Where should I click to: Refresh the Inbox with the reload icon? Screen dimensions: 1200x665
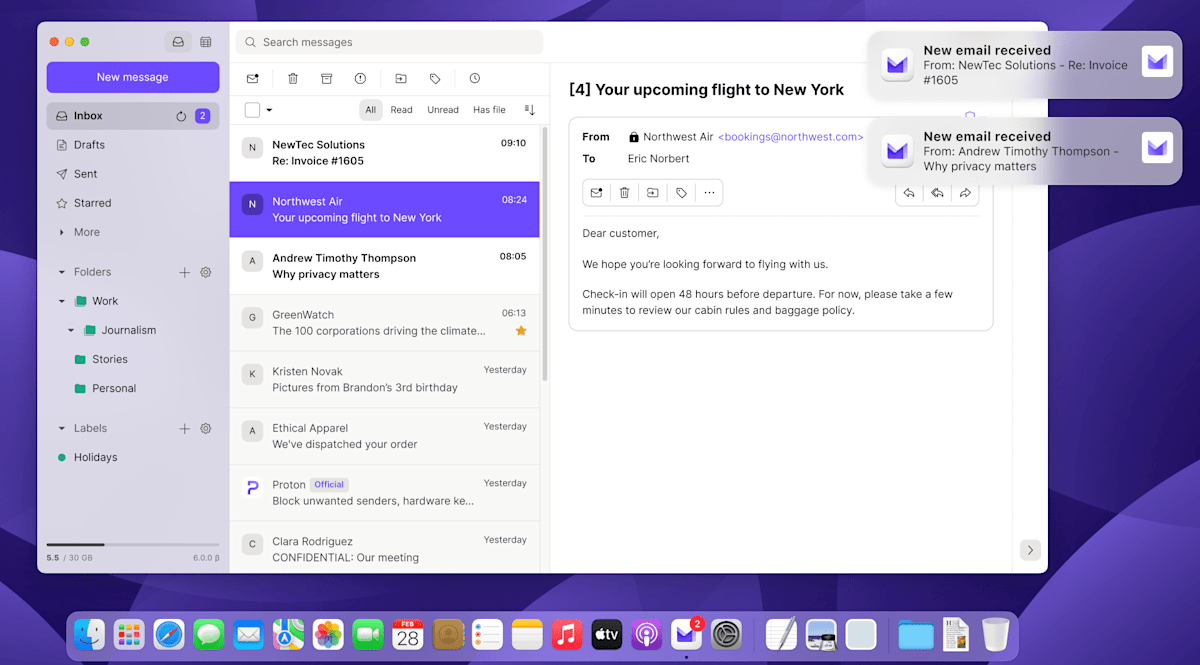click(x=181, y=116)
